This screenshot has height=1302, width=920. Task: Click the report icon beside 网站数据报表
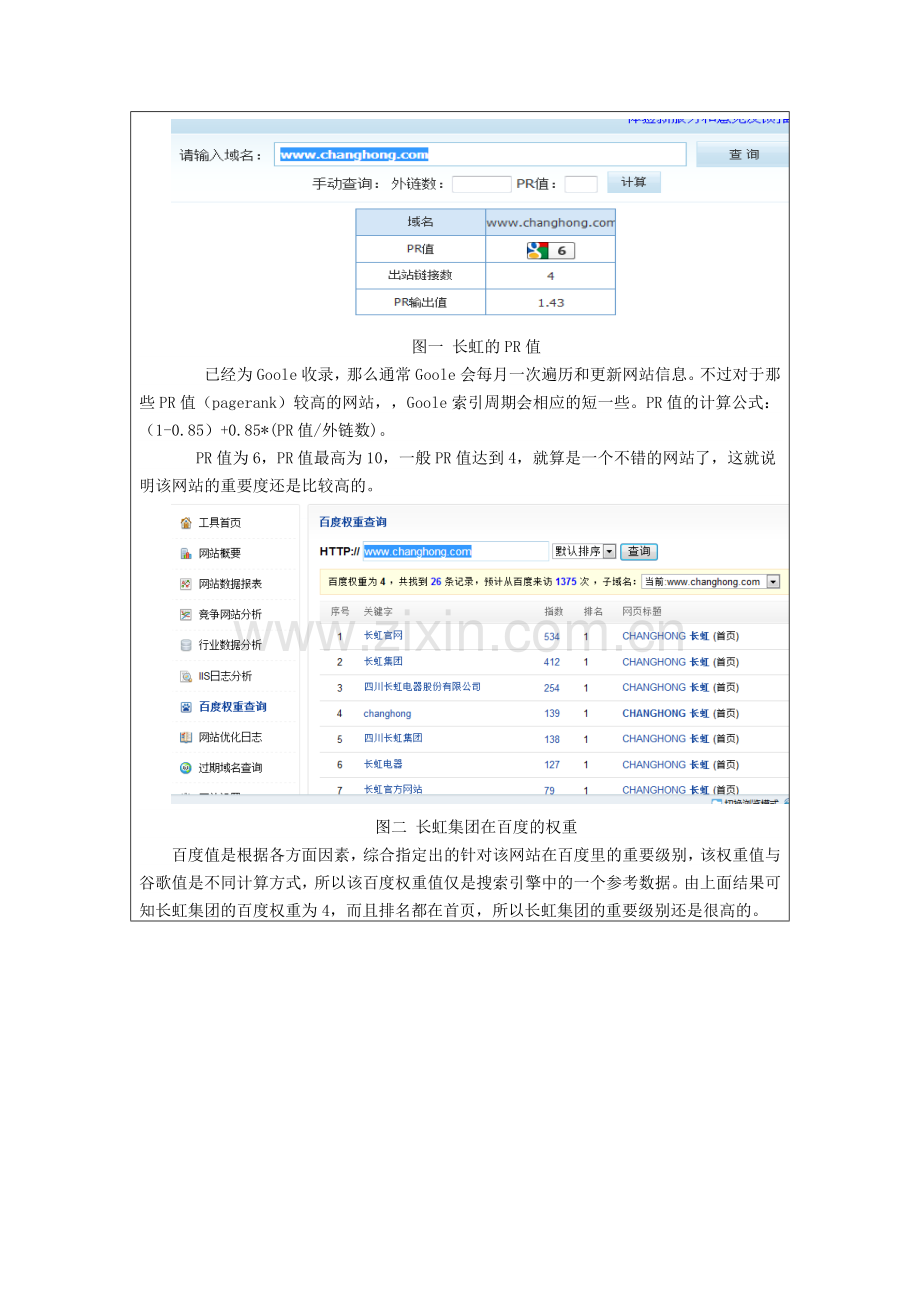point(186,584)
